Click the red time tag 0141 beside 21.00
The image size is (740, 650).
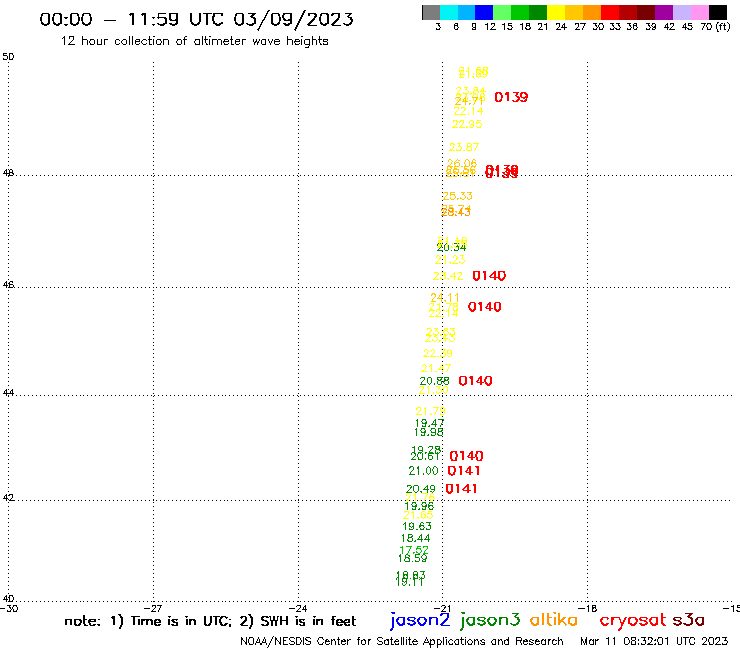coord(464,471)
